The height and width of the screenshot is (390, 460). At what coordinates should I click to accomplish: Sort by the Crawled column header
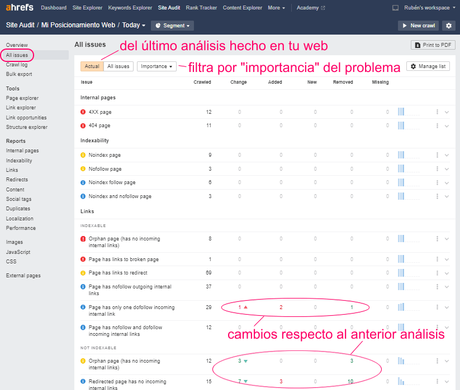pyautogui.click(x=202, y=82)
